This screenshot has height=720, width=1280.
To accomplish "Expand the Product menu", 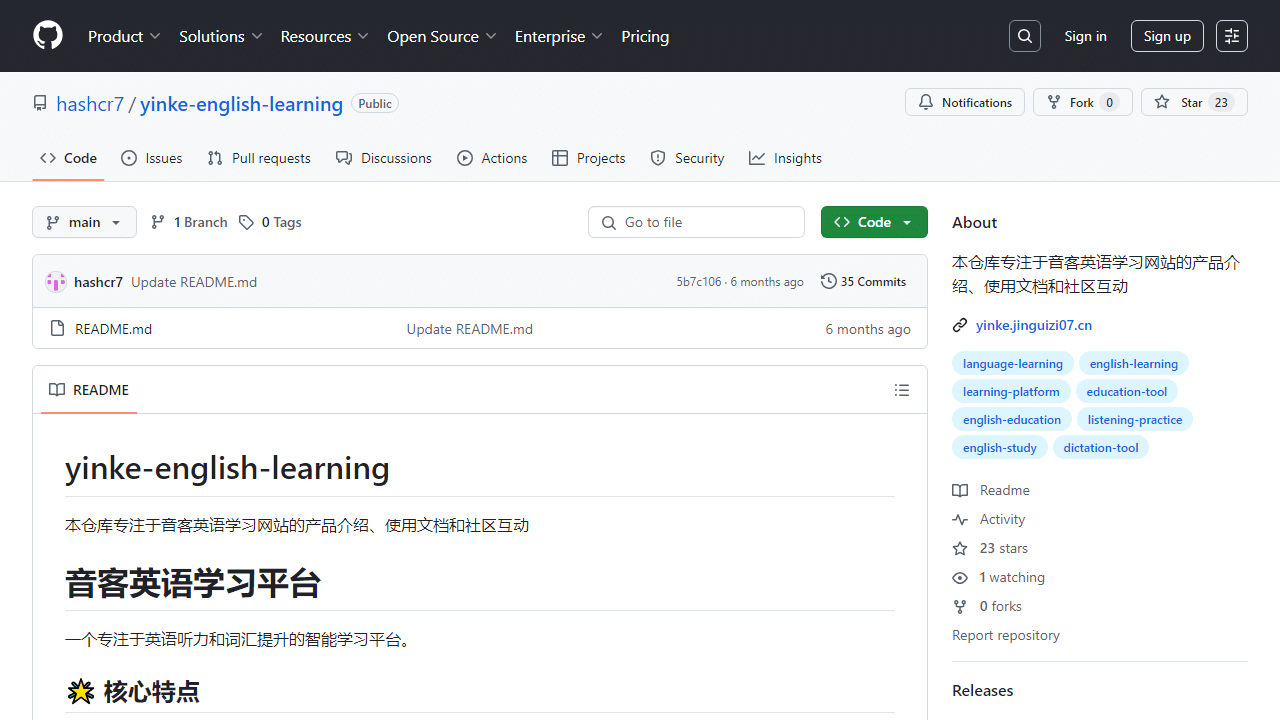I will (124, 36).
